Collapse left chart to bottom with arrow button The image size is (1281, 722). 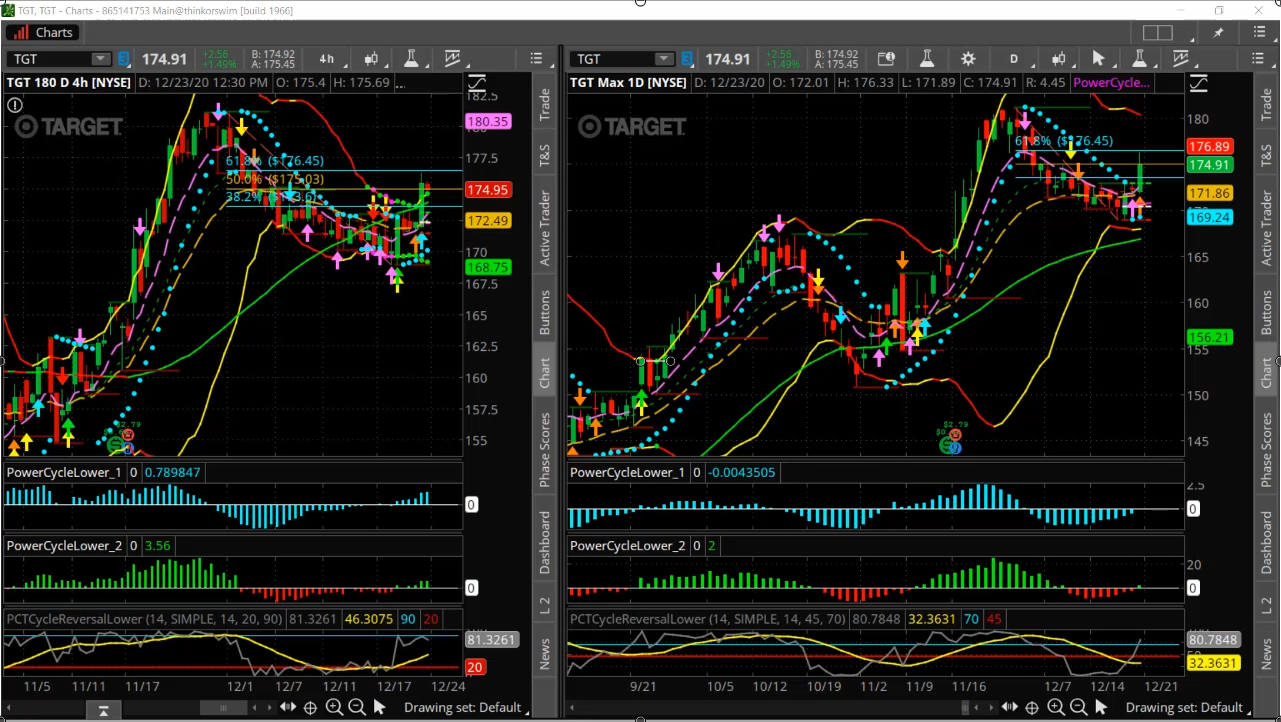tap(103, 710)
